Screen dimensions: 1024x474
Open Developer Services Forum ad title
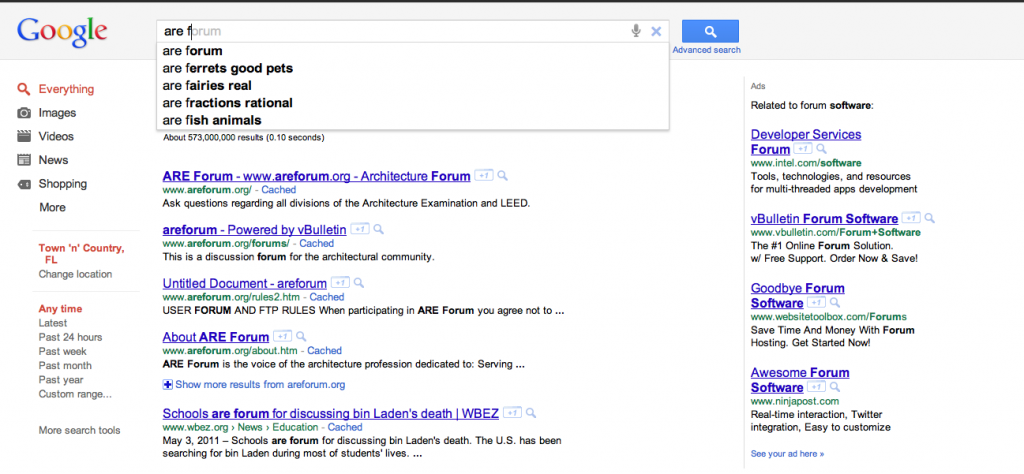click(806, 142)
